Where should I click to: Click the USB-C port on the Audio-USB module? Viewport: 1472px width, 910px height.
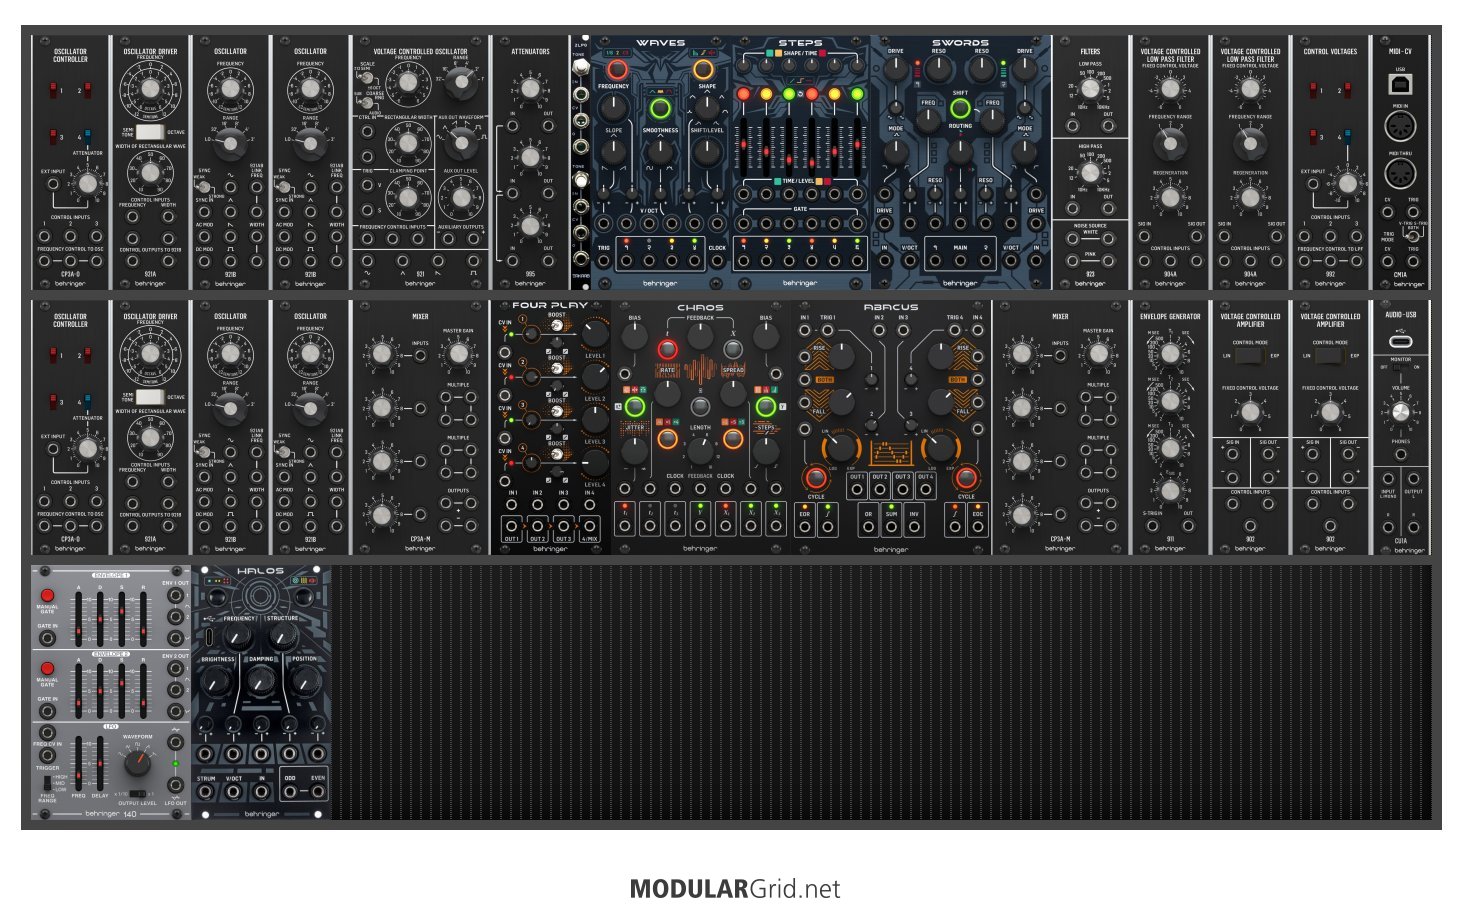[x=1400, y=341]
